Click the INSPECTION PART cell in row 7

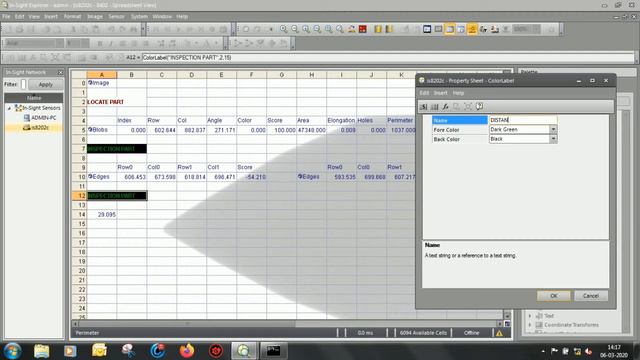[x=117, y=149]
